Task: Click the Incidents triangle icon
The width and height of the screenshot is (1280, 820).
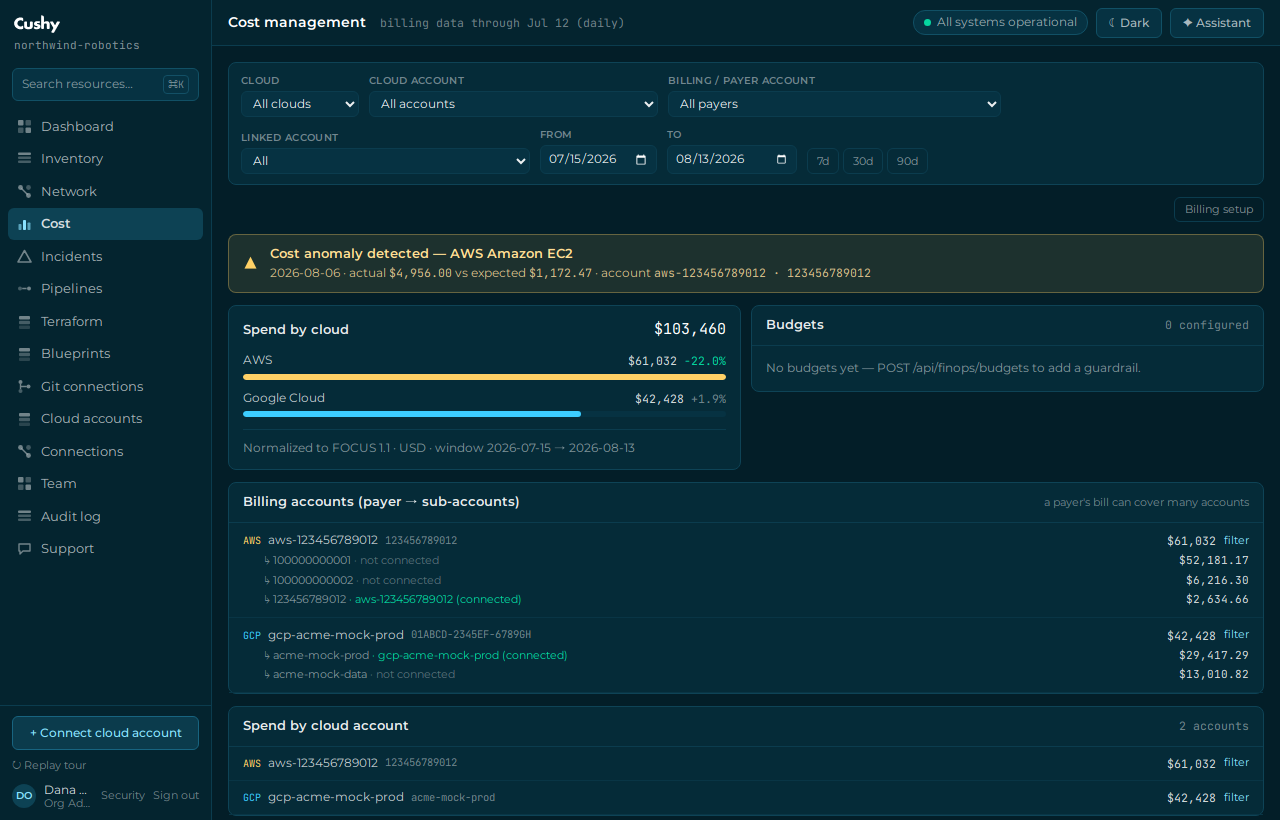Action: point(25,256)
